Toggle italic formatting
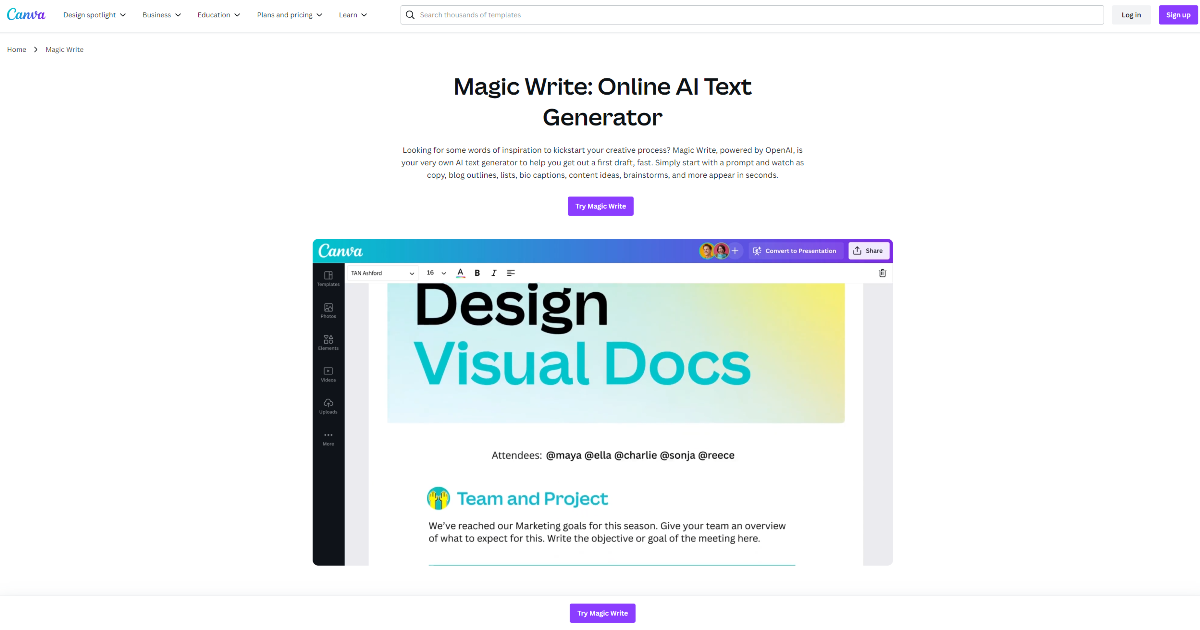 point(493,272)
